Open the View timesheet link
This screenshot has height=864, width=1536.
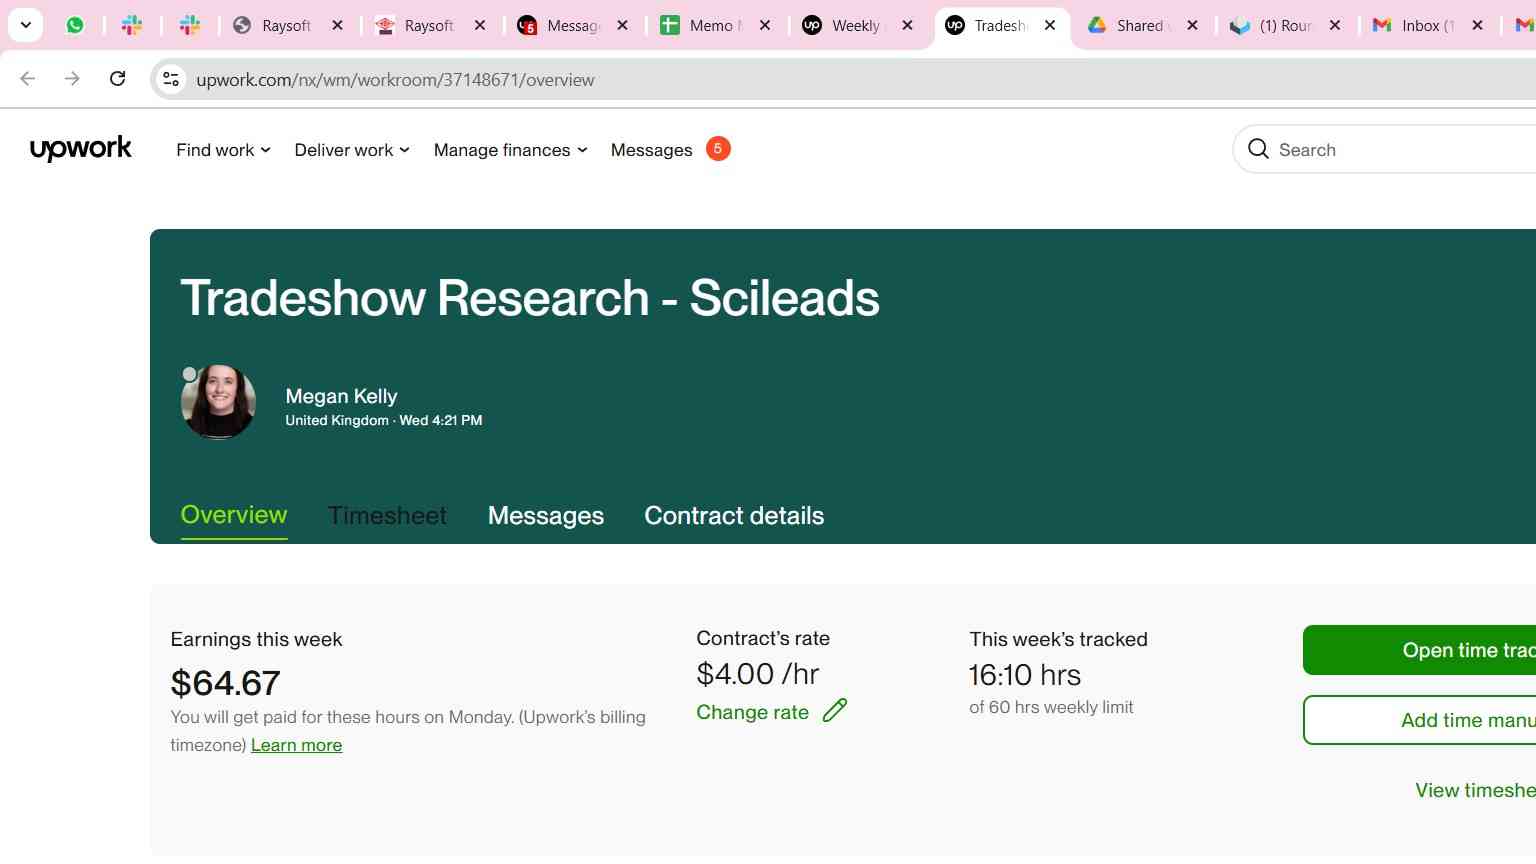1475,790
